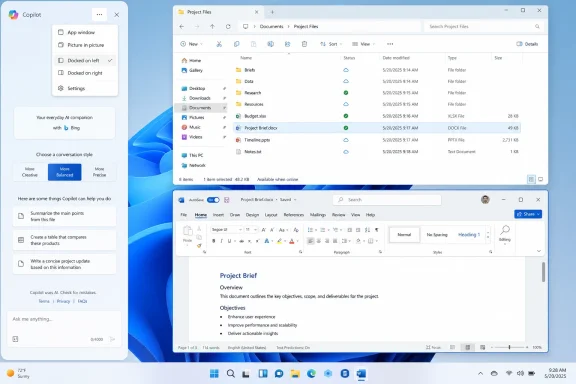Expand the Share button dropdown in Word
Image resolution: width=576 pixels, height=384 pixels.
tap(539, 214)
